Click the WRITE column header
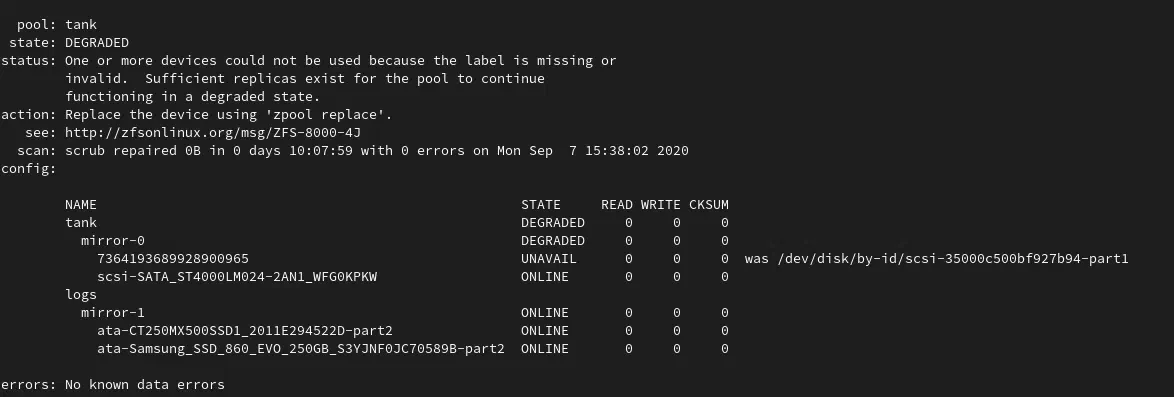Image resolution: width=1174 pixels, height=397 pixels. pos(660,204)
